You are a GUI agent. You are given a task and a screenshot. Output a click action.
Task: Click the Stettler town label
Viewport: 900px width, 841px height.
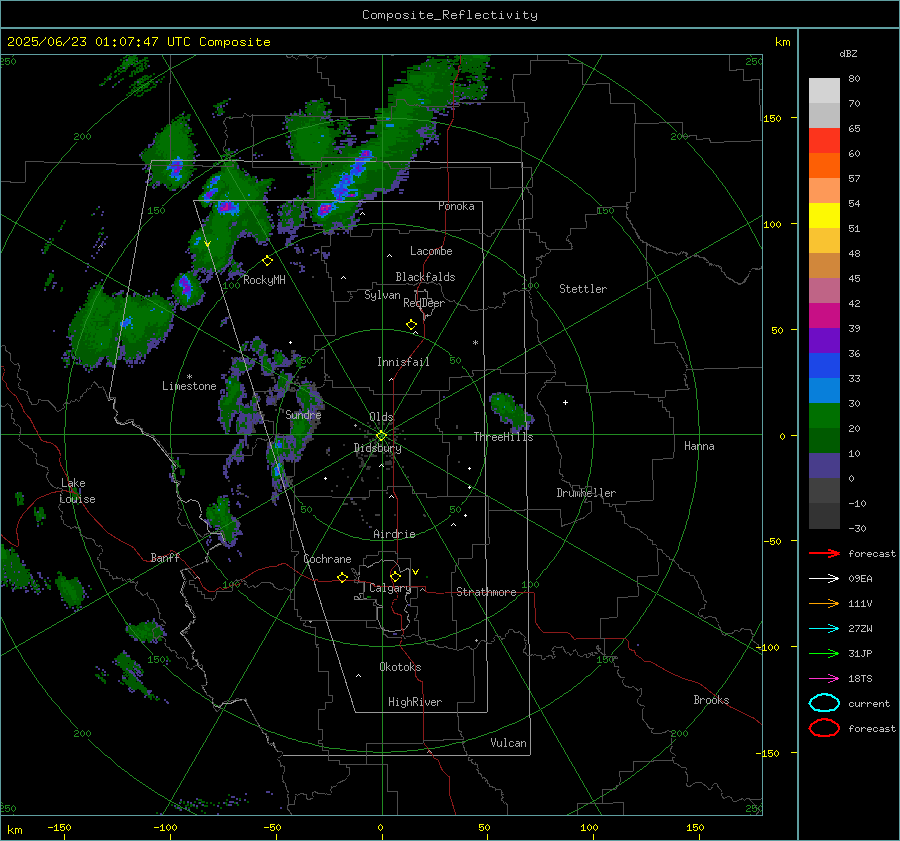tap(583, 289)
